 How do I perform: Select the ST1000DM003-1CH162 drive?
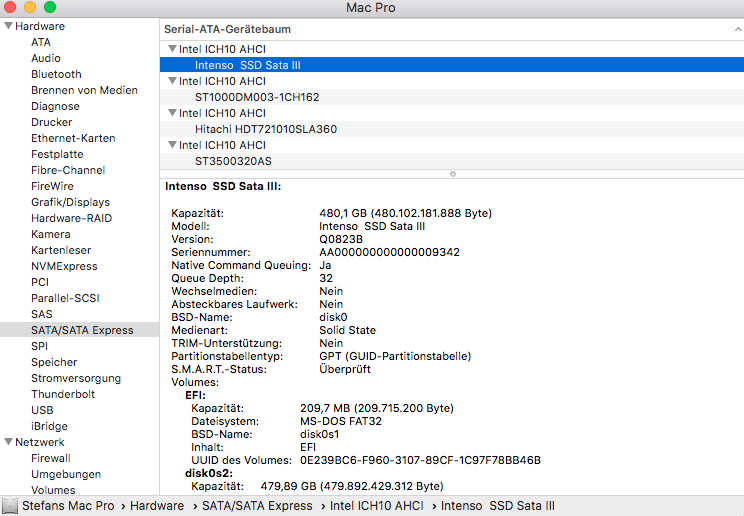pyautogui.click(x=452, y=97)
